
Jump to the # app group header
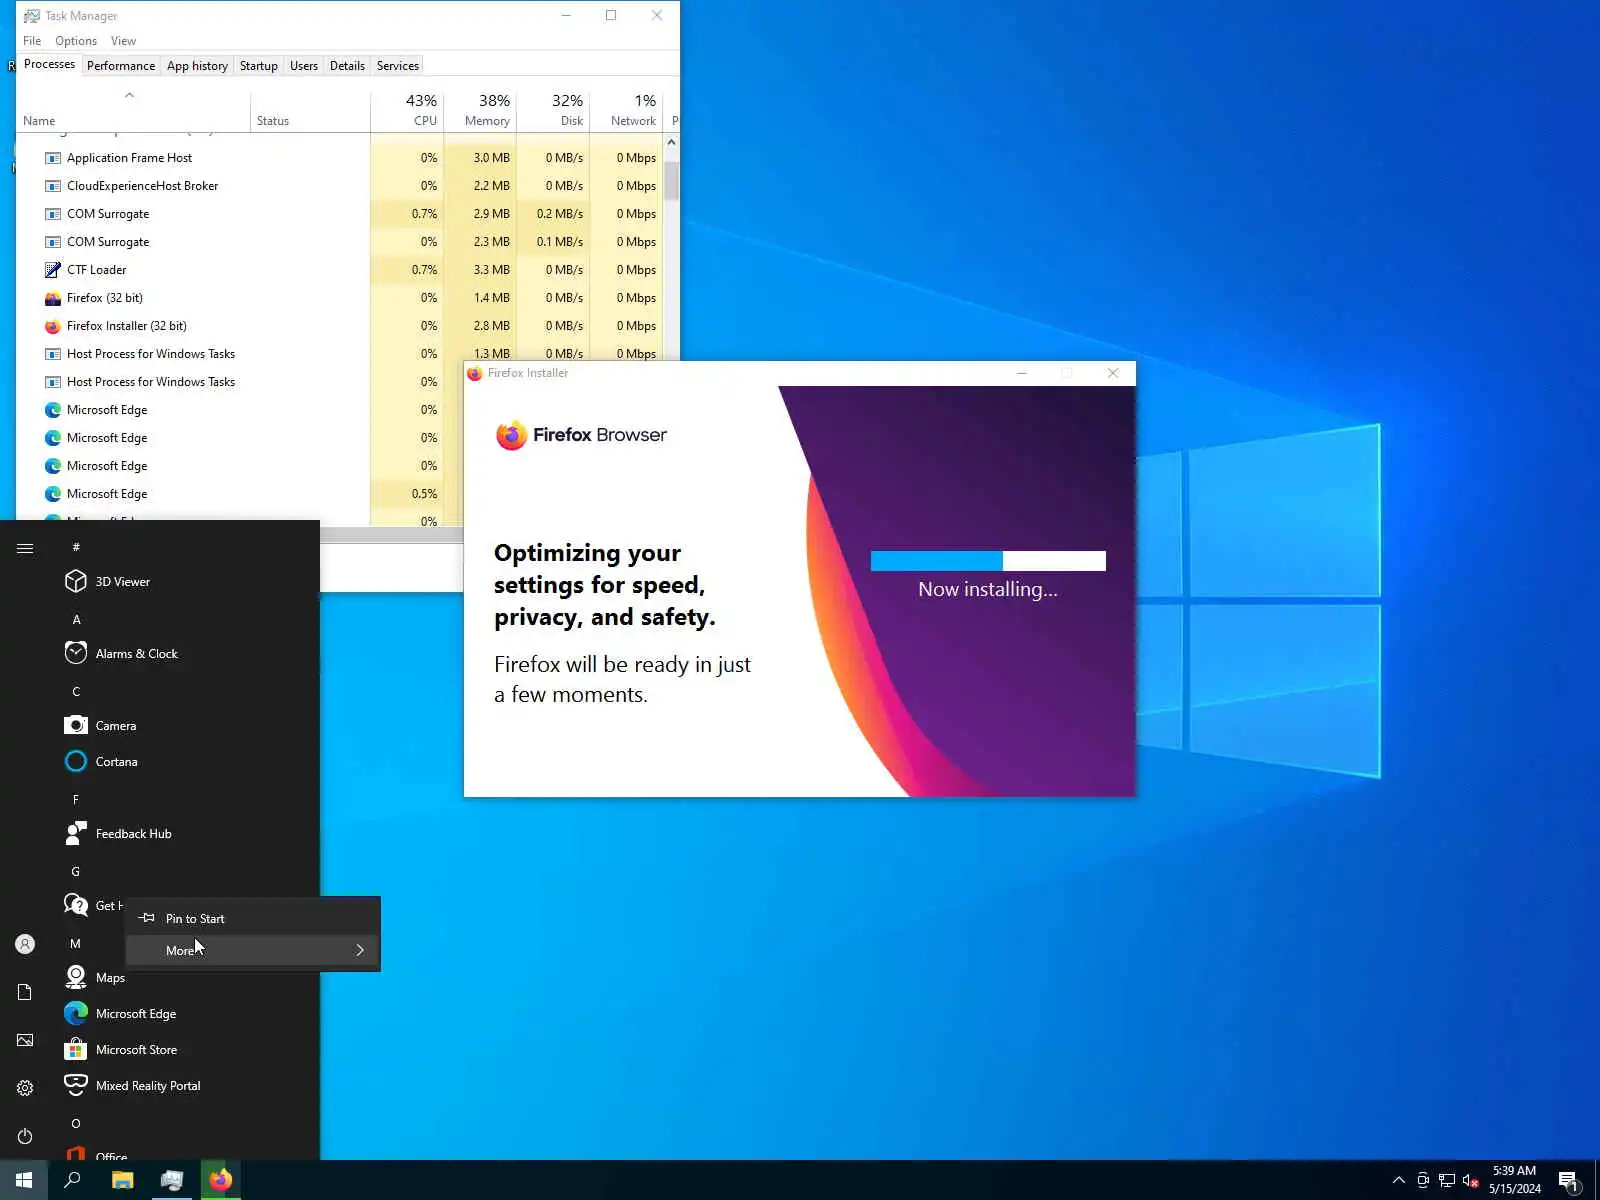pos(76,548)
